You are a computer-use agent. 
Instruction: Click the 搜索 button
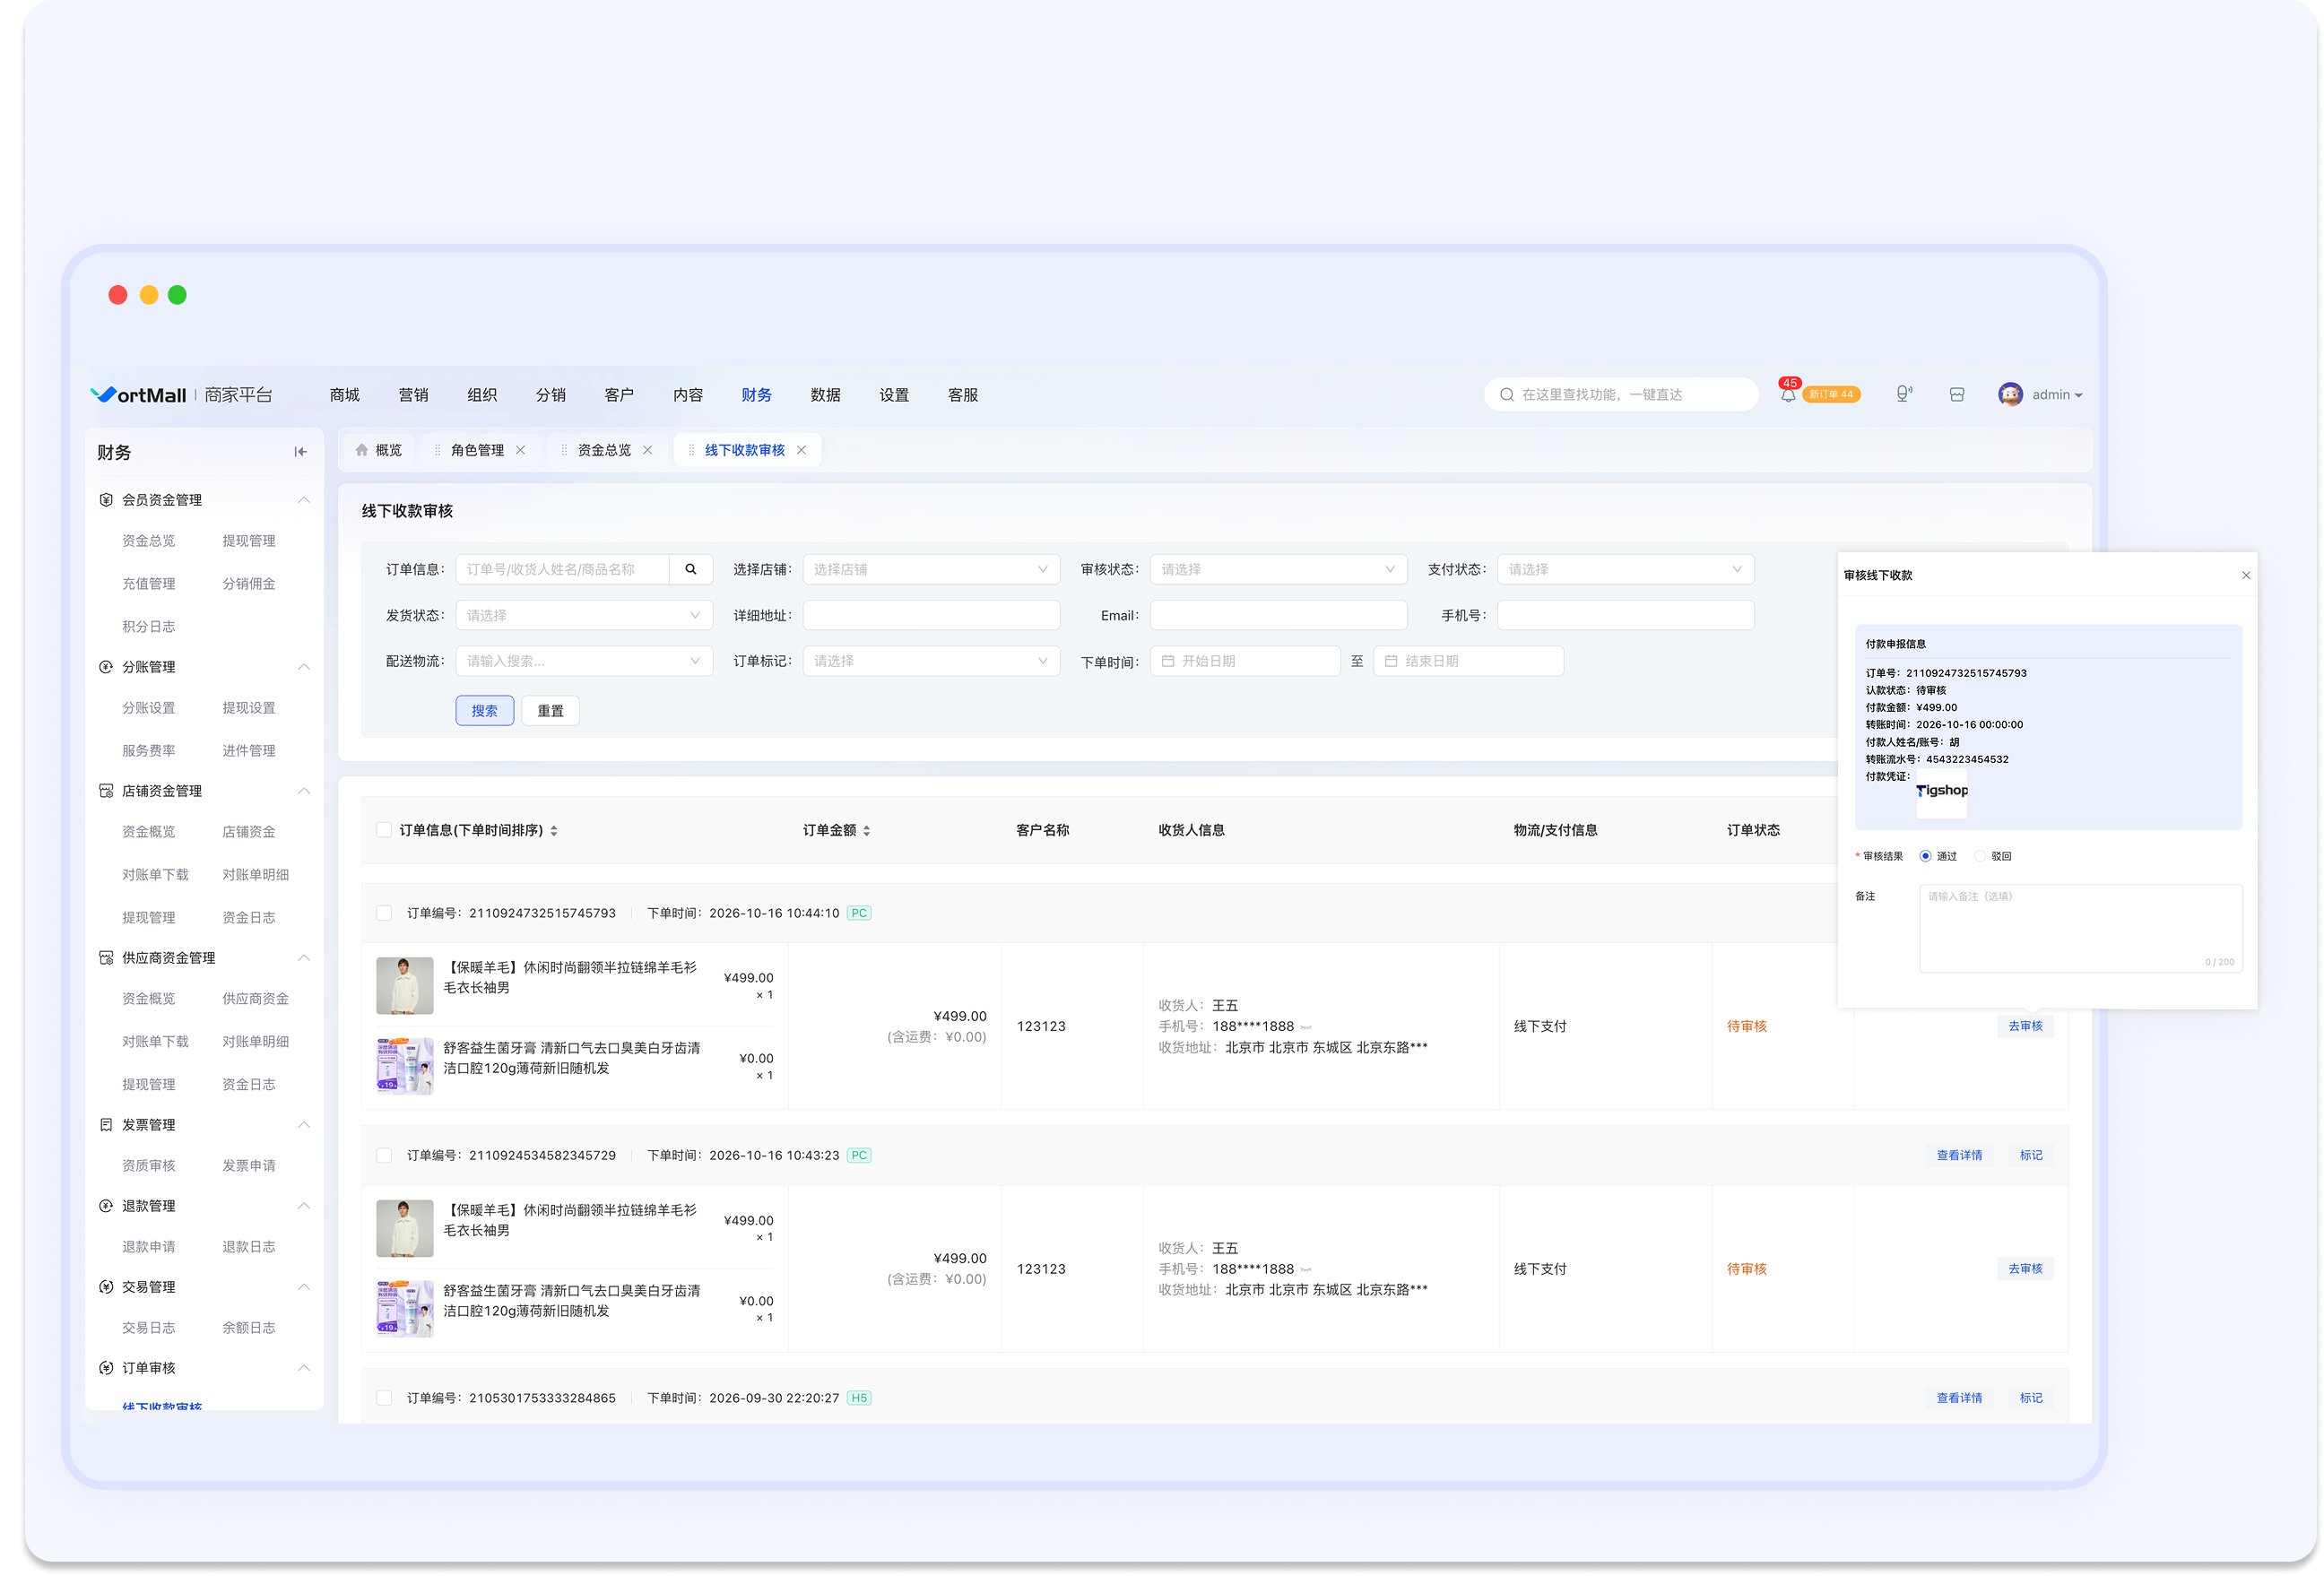click(x=485, y=711)
